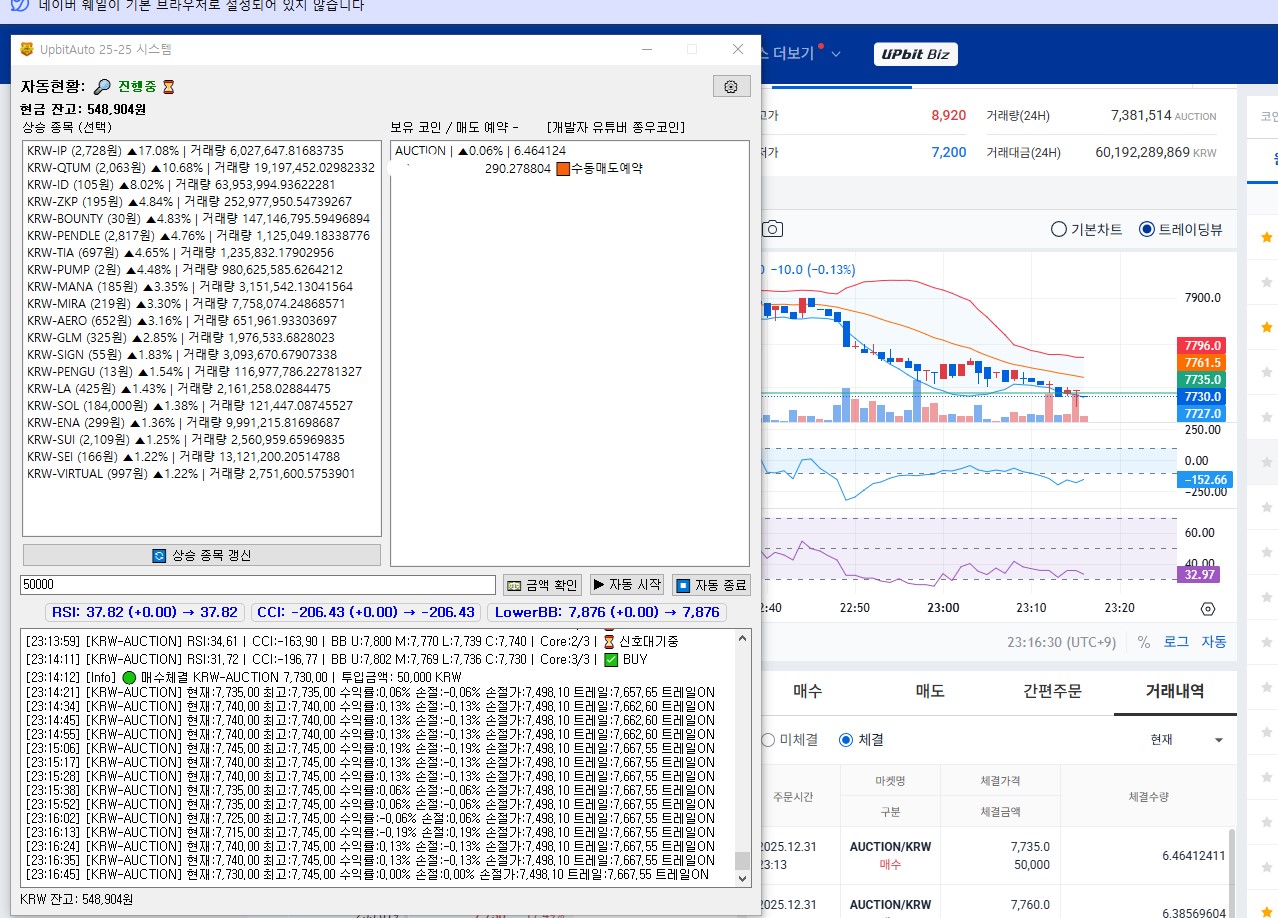Select the 트레이딩뷰 radio button
This screenshot has height=918, width=1278.
[1147, 229]
